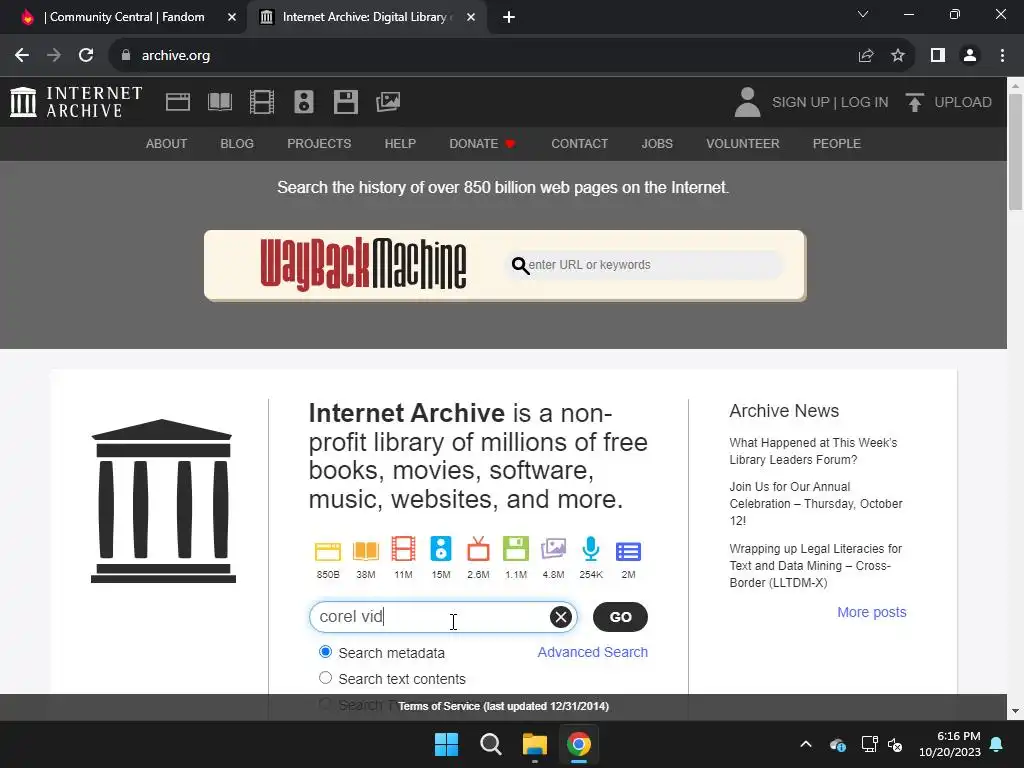
Task: Open the More posts link
Action: (872, 612)
